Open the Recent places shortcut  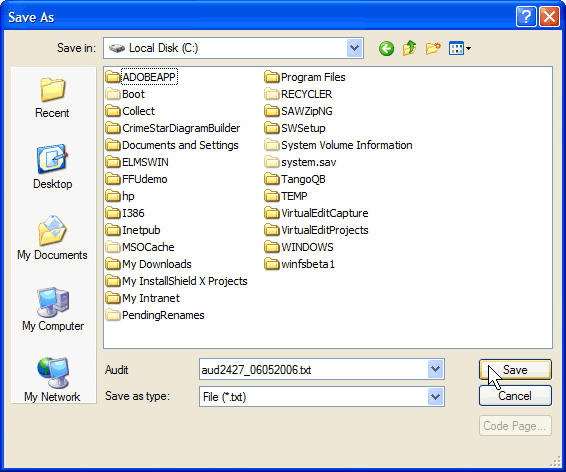coord(52,97)
